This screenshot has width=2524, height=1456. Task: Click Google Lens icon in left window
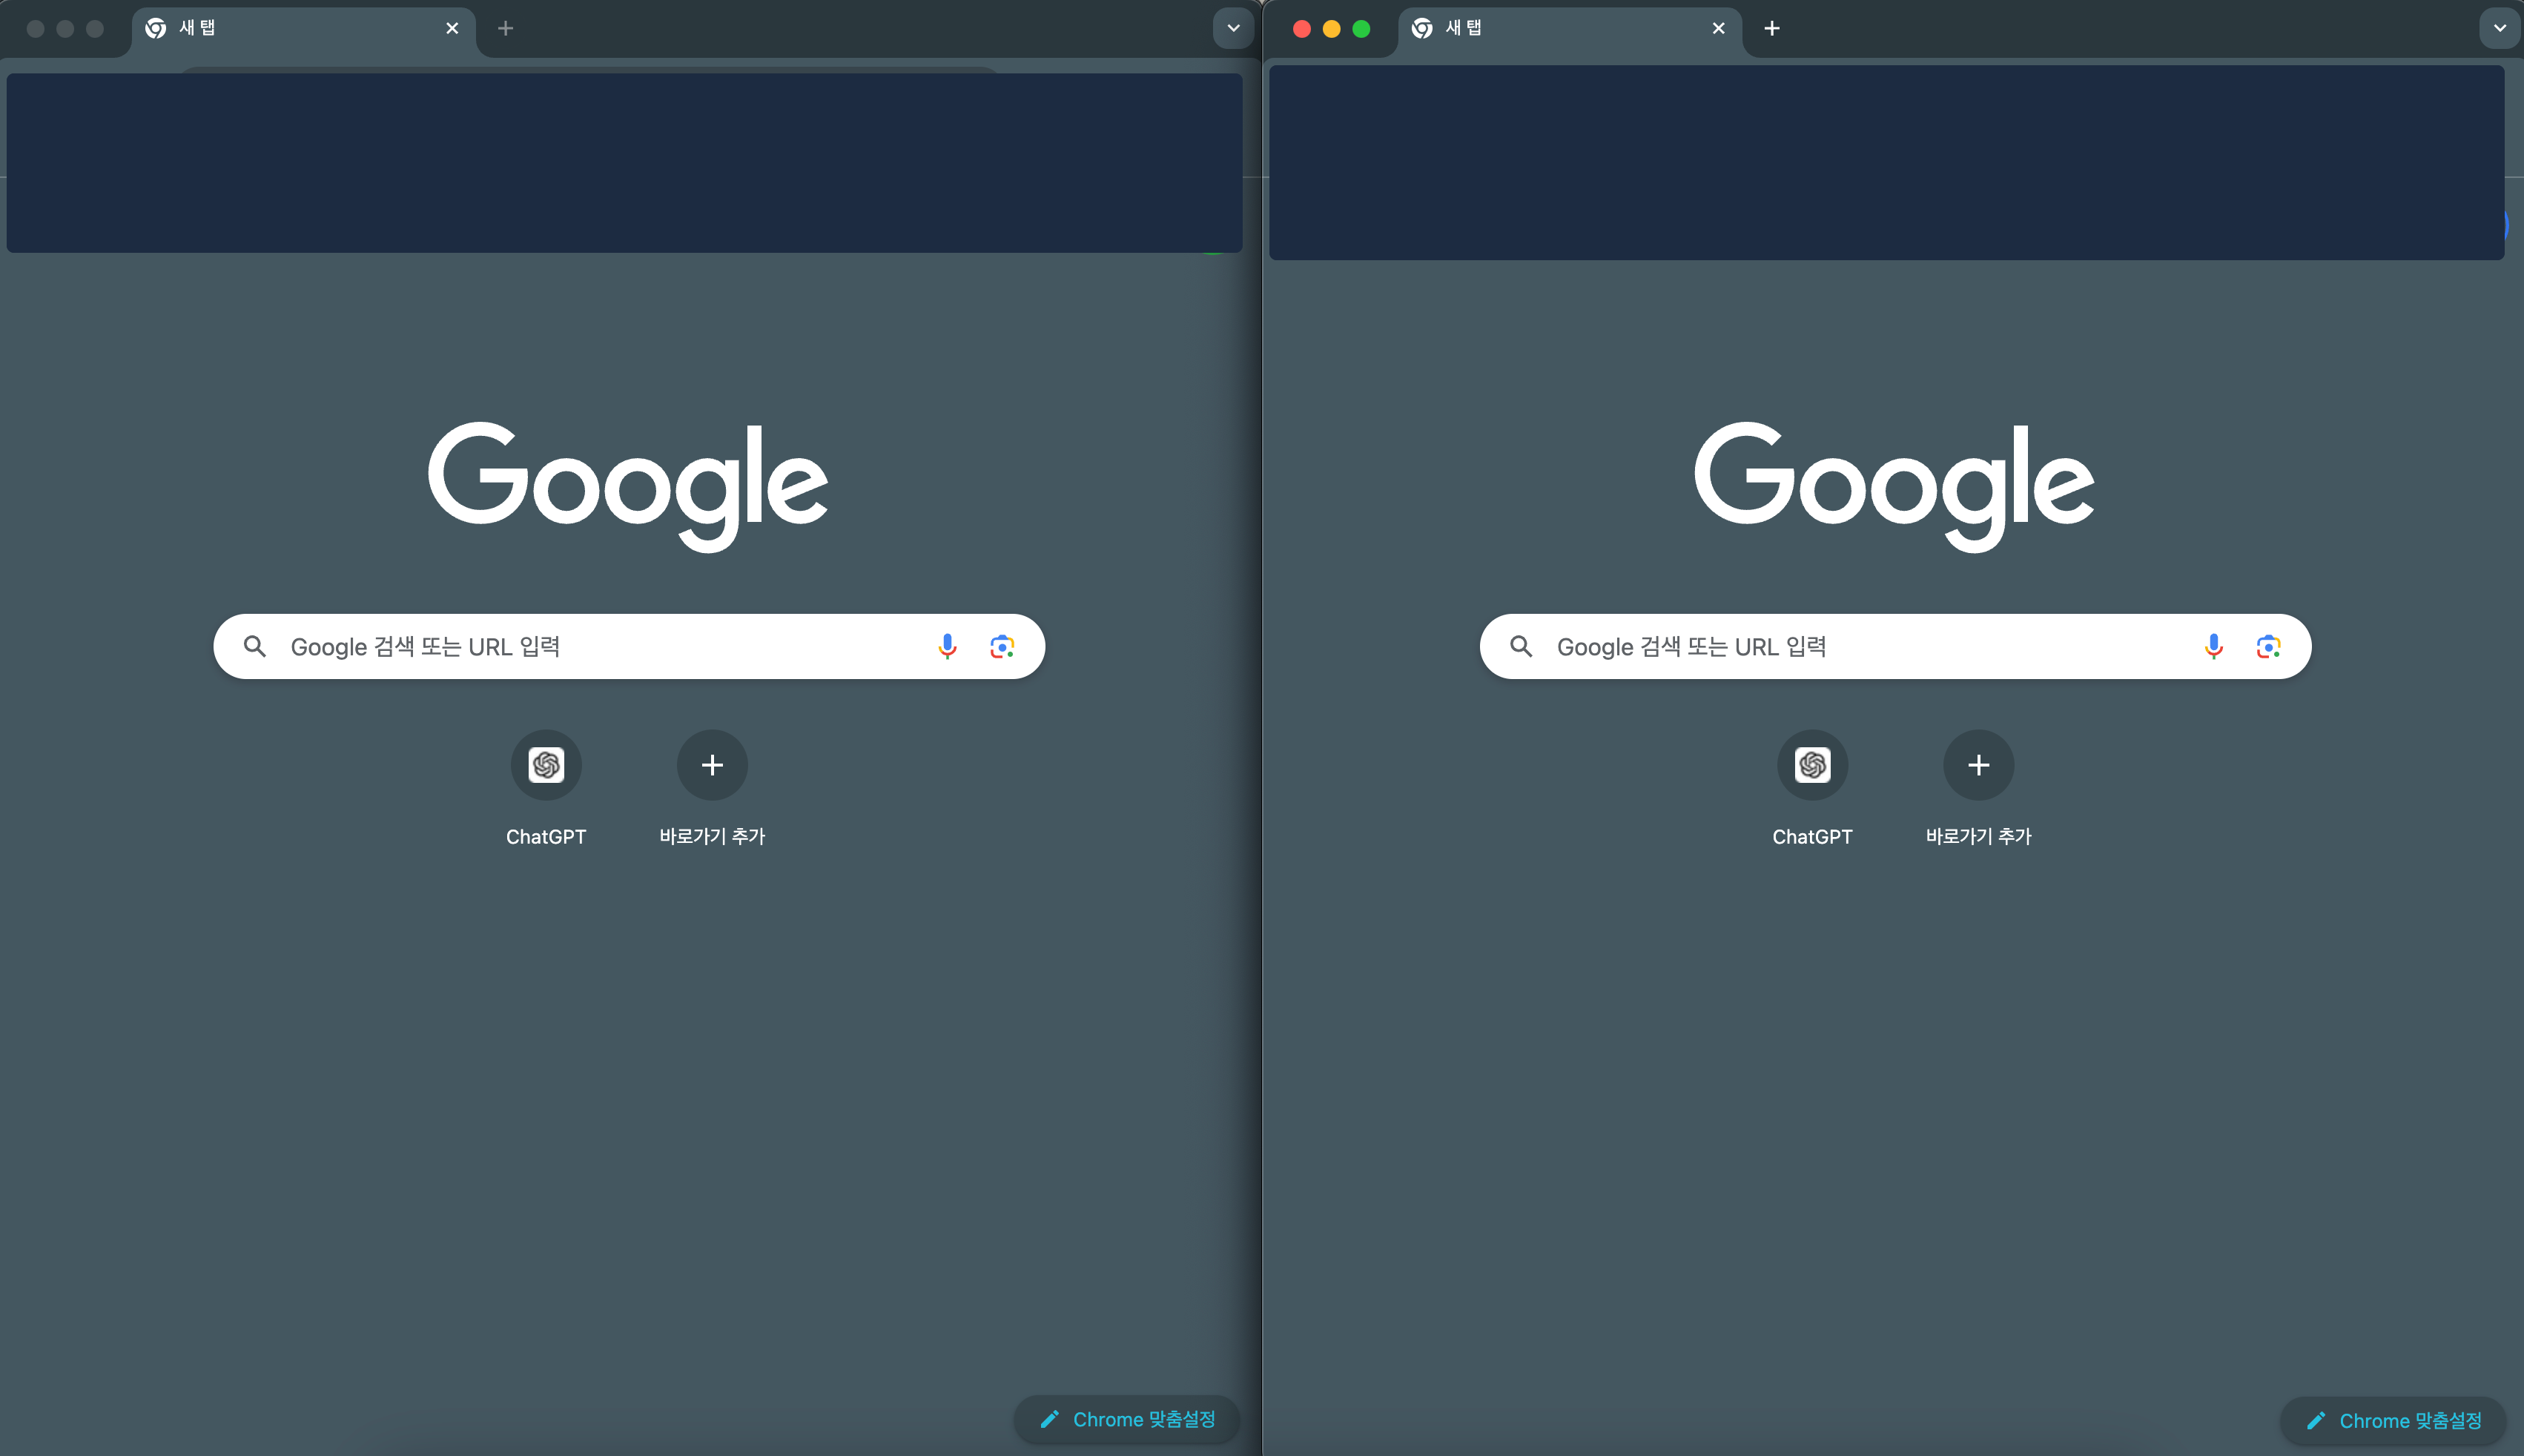tap(1002, 647)
